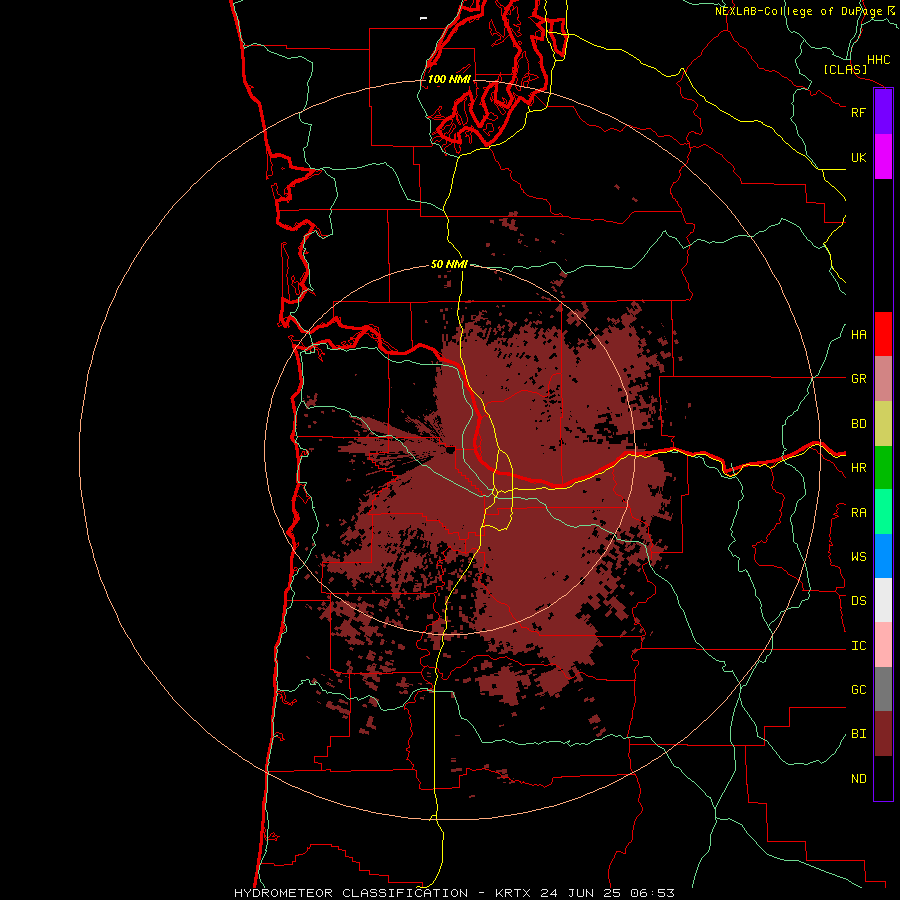Click the 'KRTX' radar site identifier
The width and height of the screenshot is (900, 900).
tap(513, 893)
